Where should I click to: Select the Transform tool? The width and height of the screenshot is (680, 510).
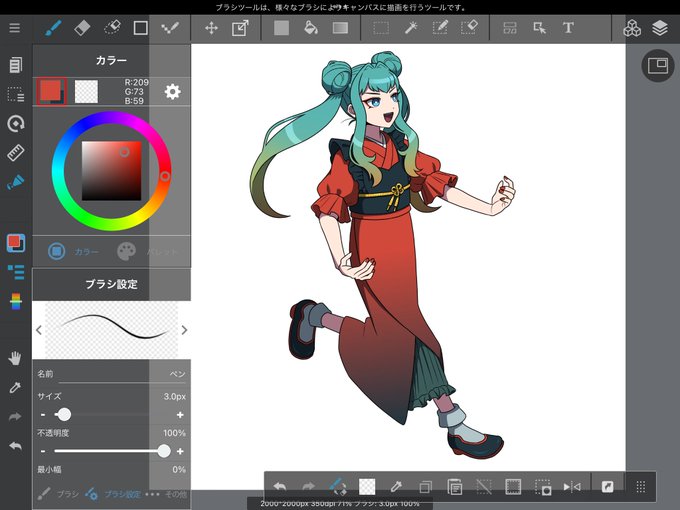(x=240, y=28)
